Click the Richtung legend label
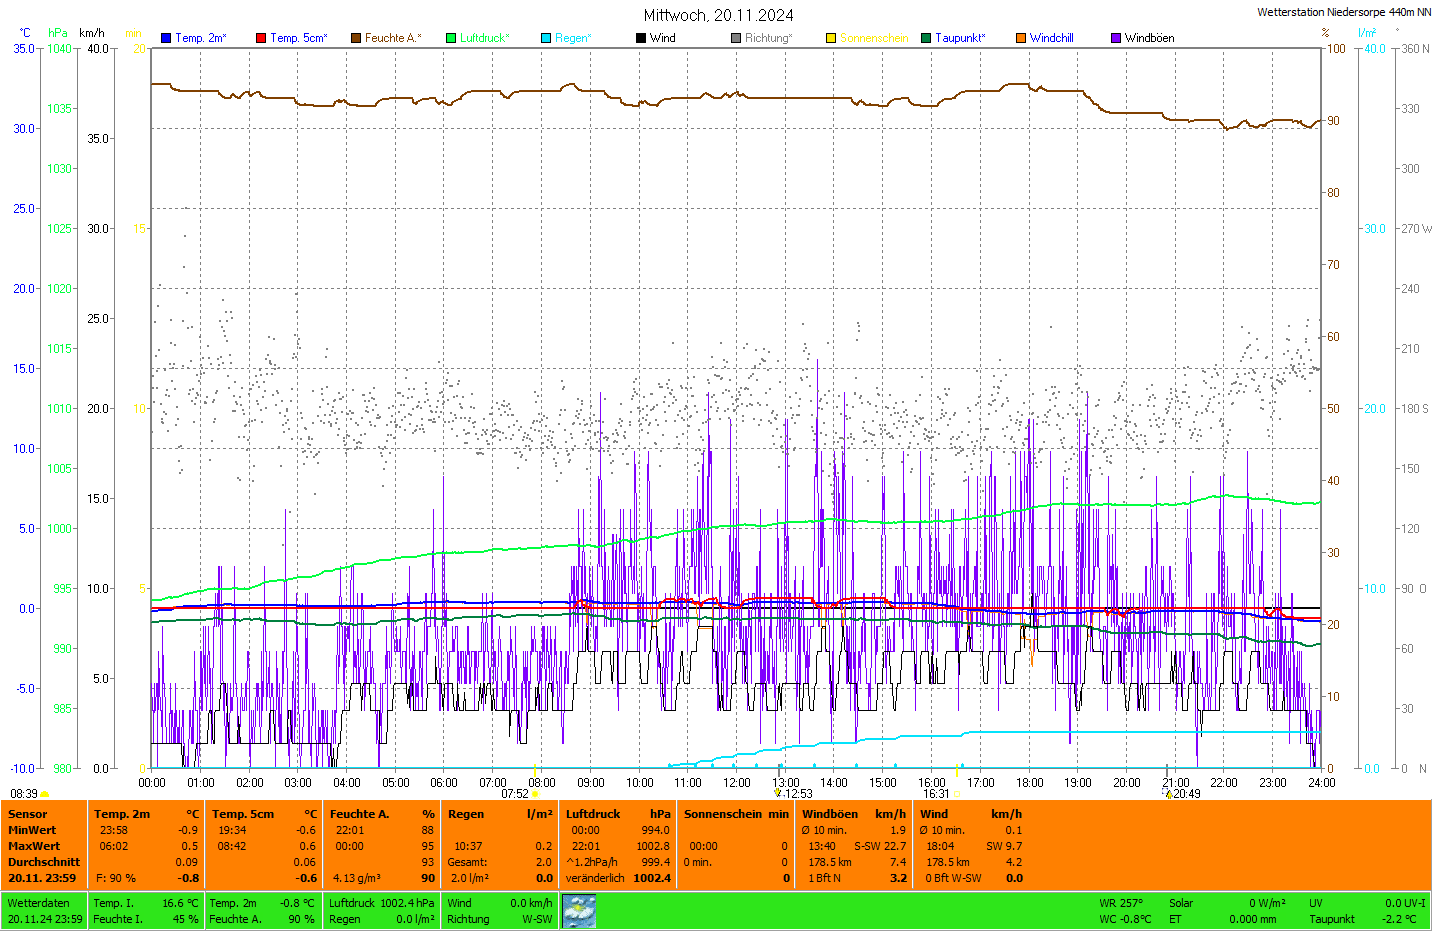1432x931 pixels. pyautogui.click(x=768, y=38)
